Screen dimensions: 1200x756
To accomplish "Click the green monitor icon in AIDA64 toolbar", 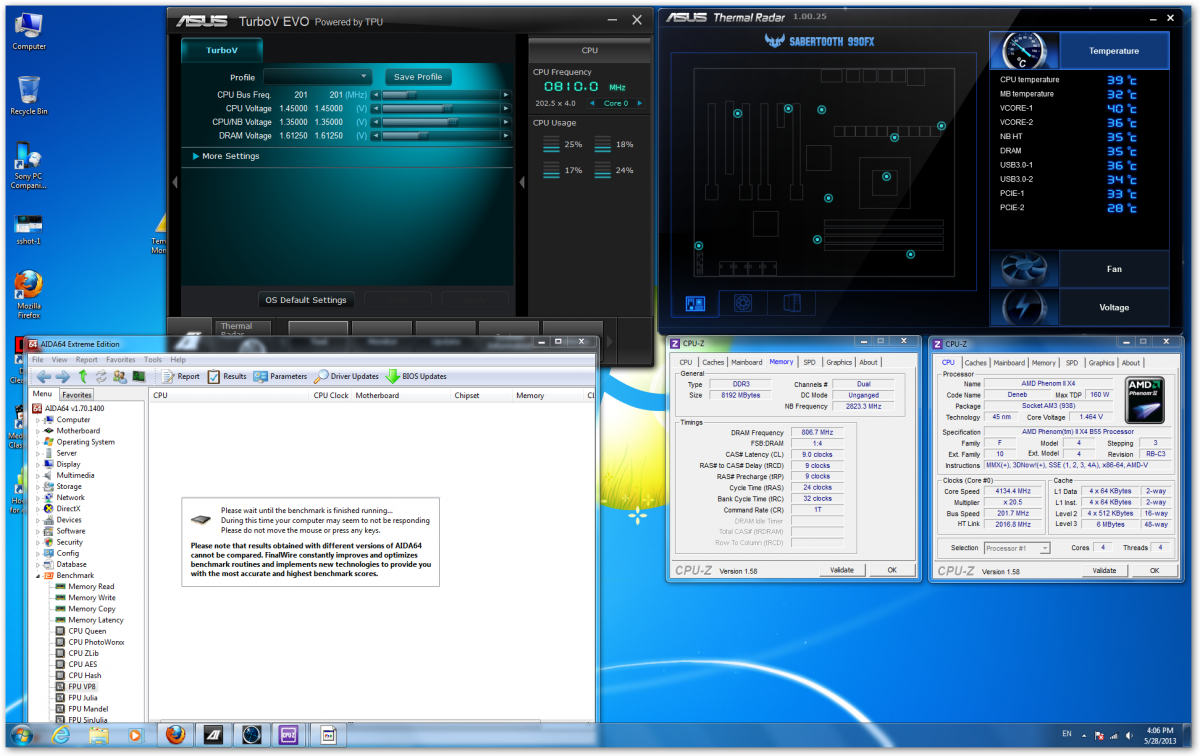I will click(x=138, y=376).
